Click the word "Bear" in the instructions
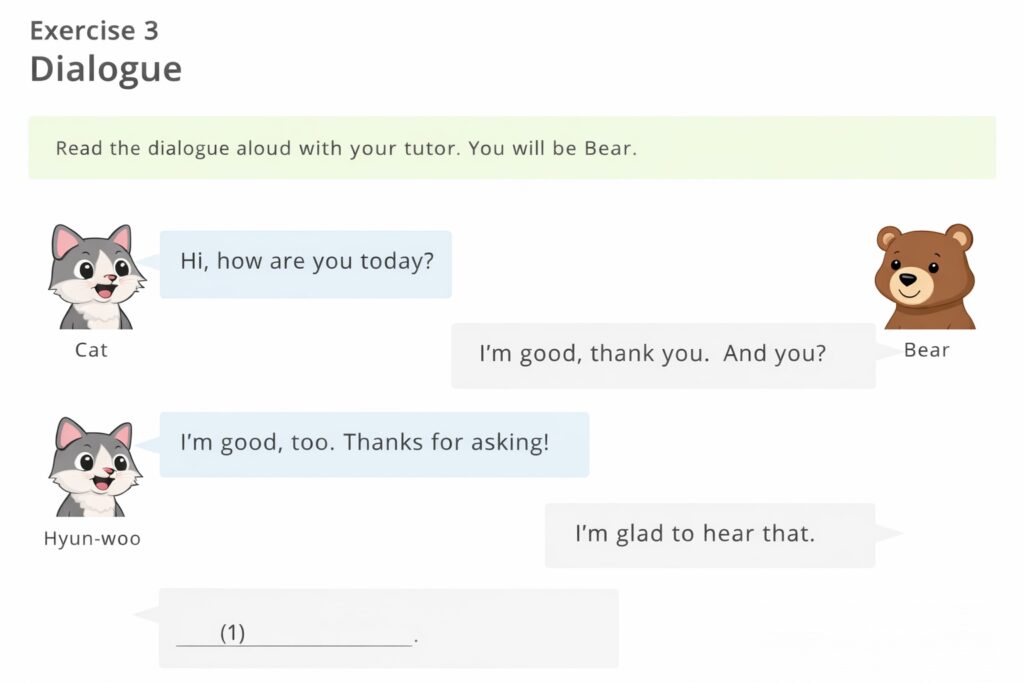1024x683 pixels. point(608,149)
